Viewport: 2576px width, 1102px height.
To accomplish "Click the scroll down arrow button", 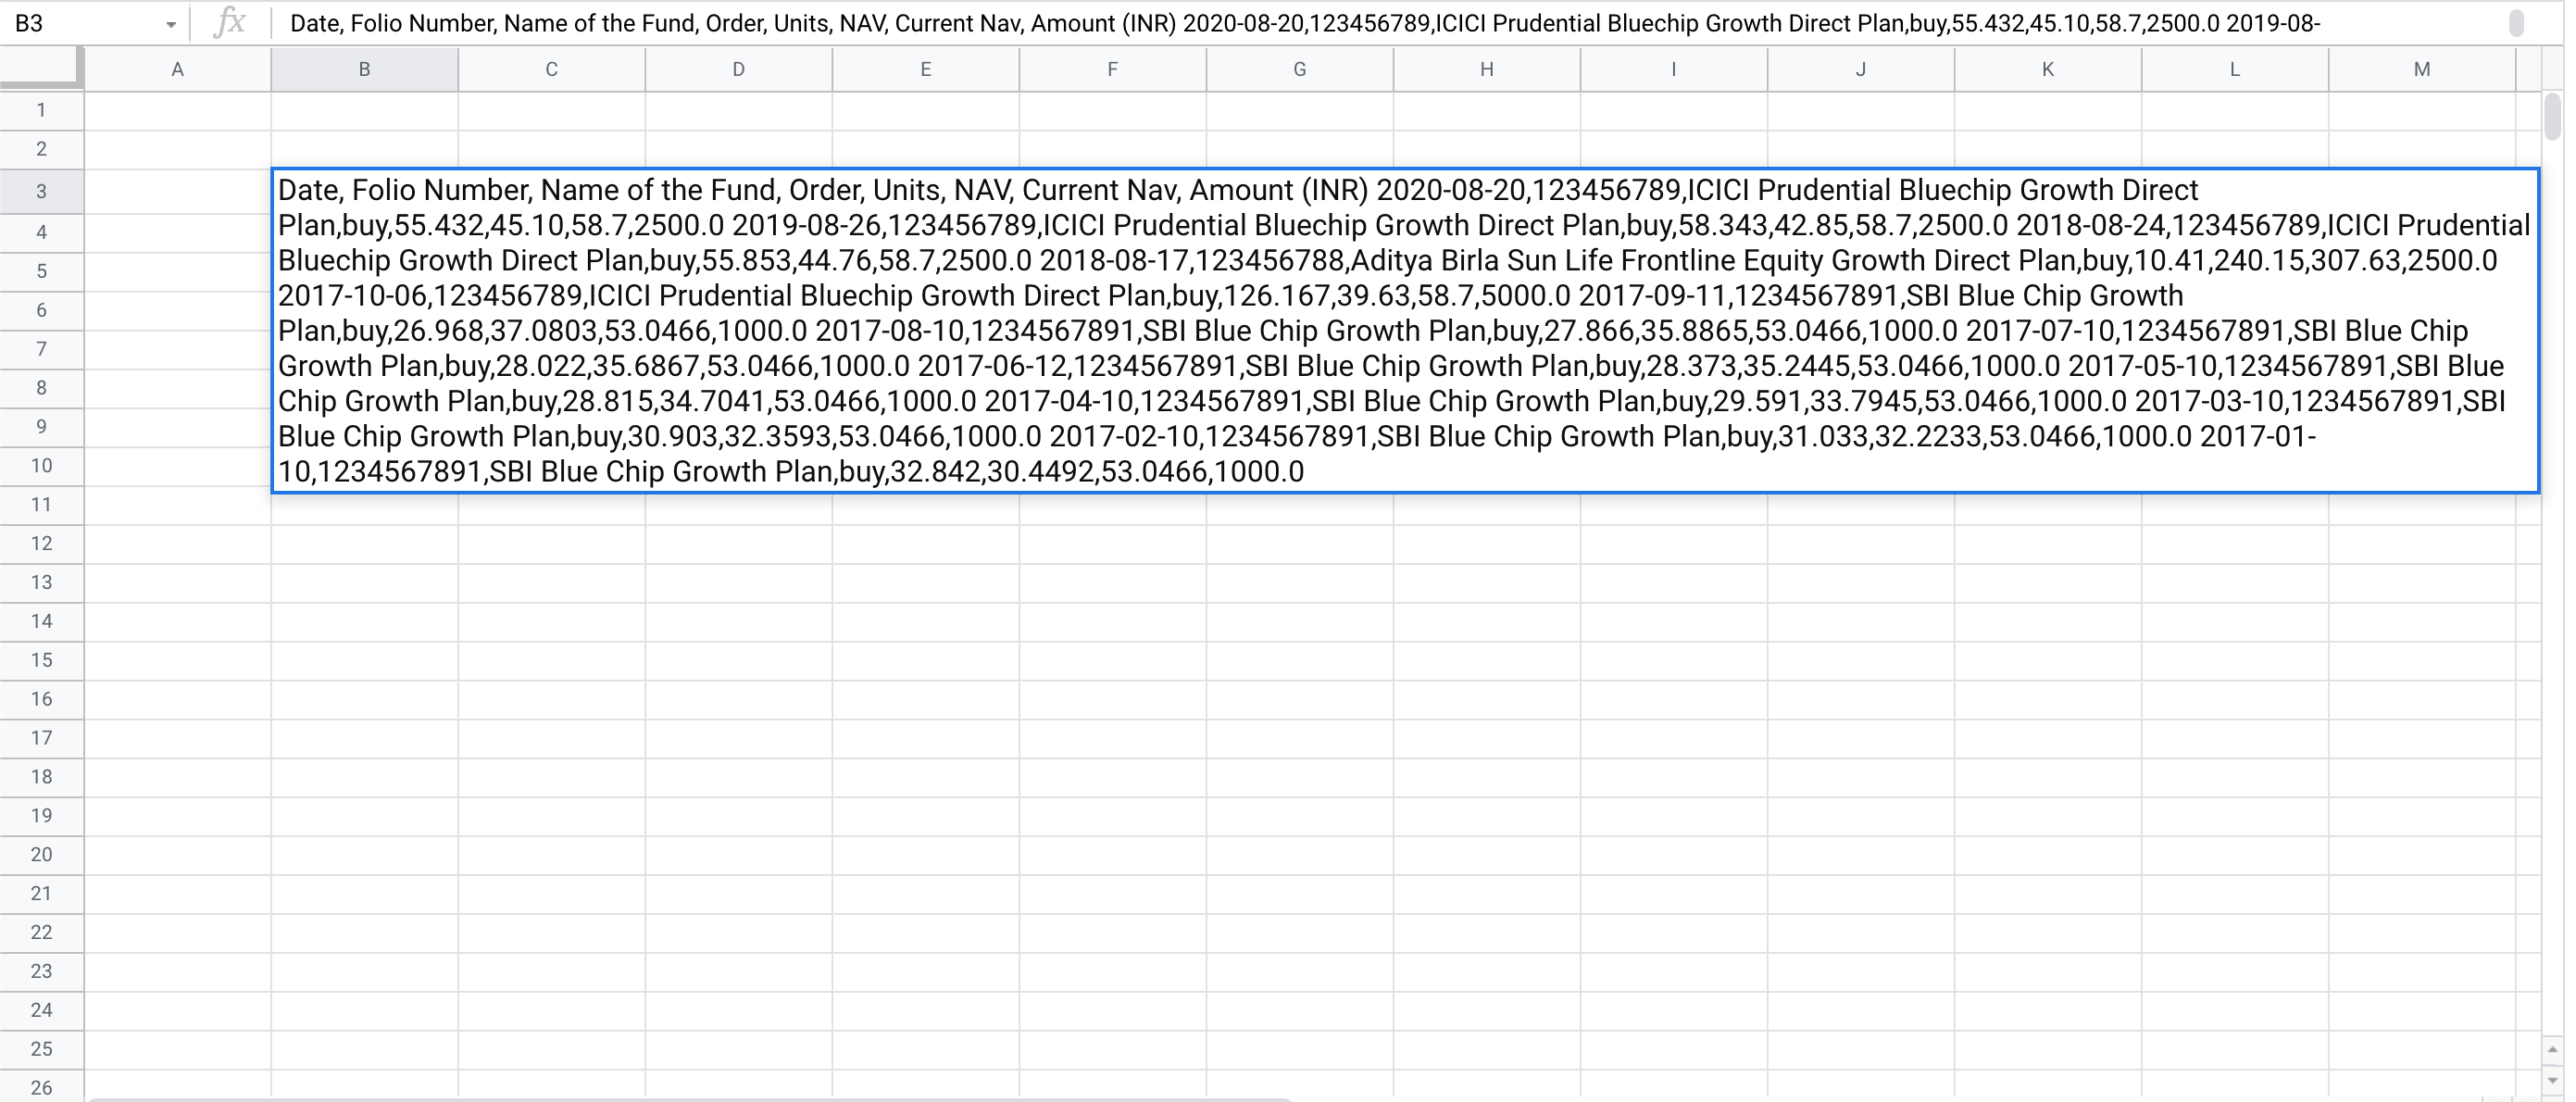I will 2552,1081.
